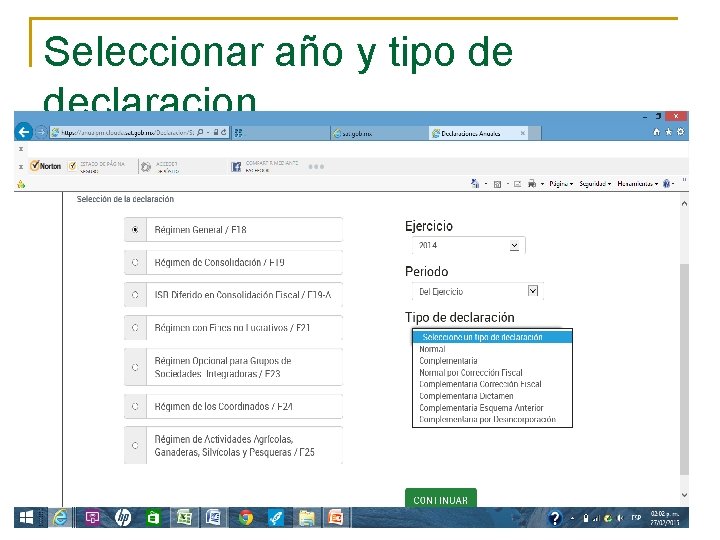720x540 pixels.
Task: Click the browser back arrow button
Action: pos(24,132)
